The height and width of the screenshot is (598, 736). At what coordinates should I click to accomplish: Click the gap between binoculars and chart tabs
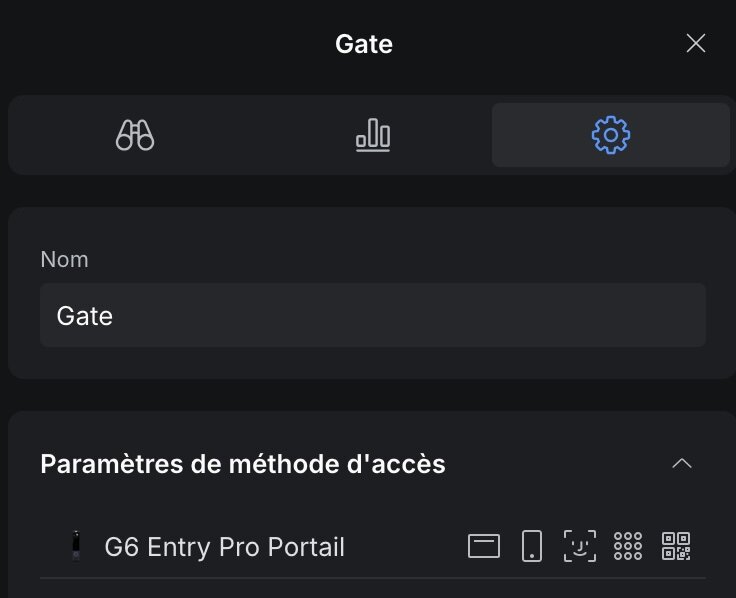tap(254, 135)
